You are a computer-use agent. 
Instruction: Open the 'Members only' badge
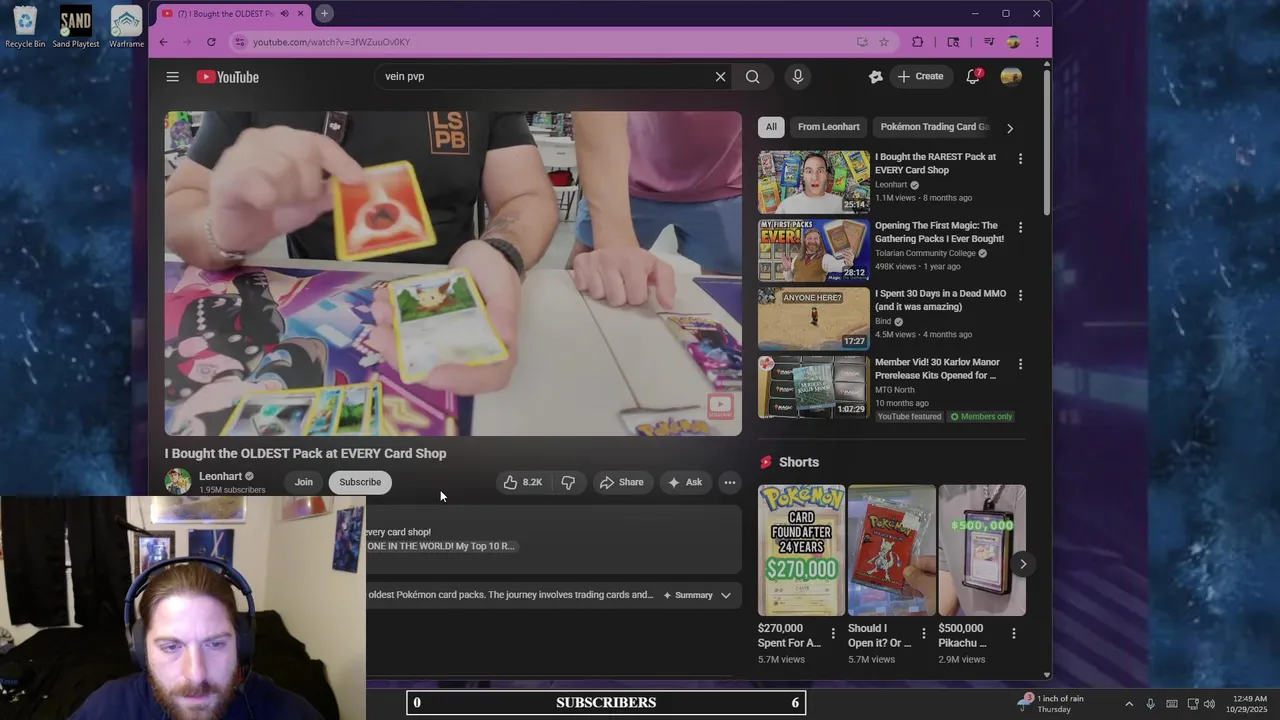[x=982, y=417]
